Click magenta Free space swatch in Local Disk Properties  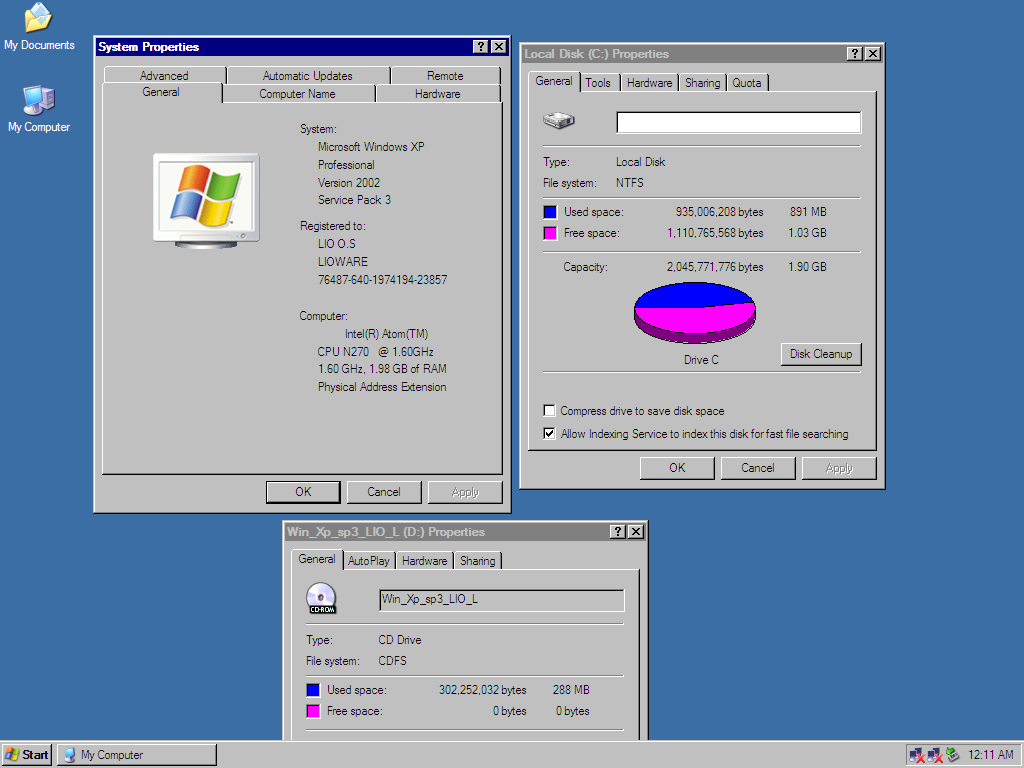(x=550, y=233)
